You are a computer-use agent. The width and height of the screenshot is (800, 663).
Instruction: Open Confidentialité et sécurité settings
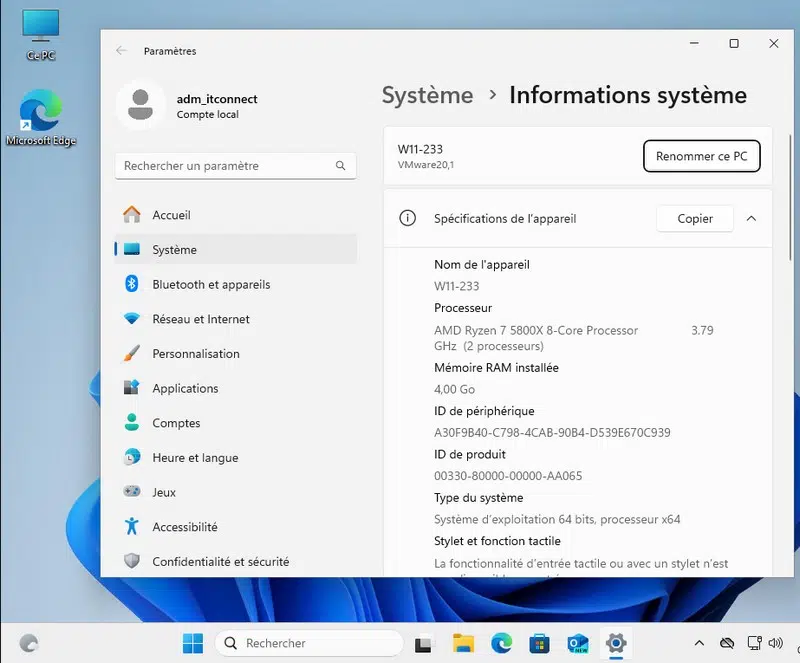coord(220,562)
